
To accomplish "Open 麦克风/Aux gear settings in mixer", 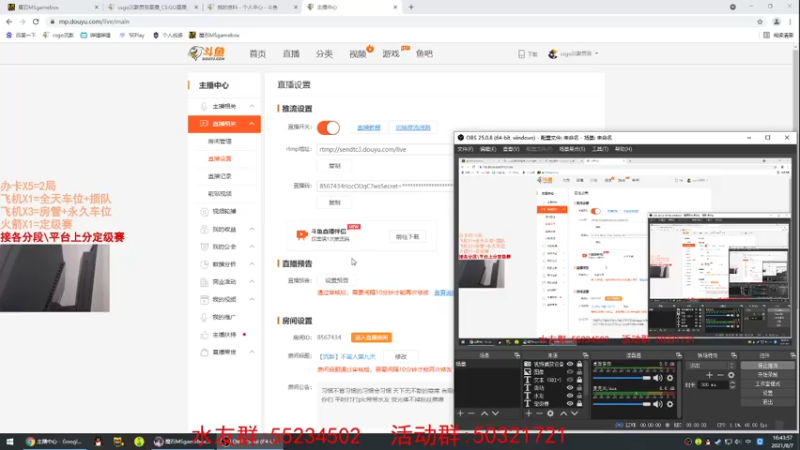I will 670,404.
